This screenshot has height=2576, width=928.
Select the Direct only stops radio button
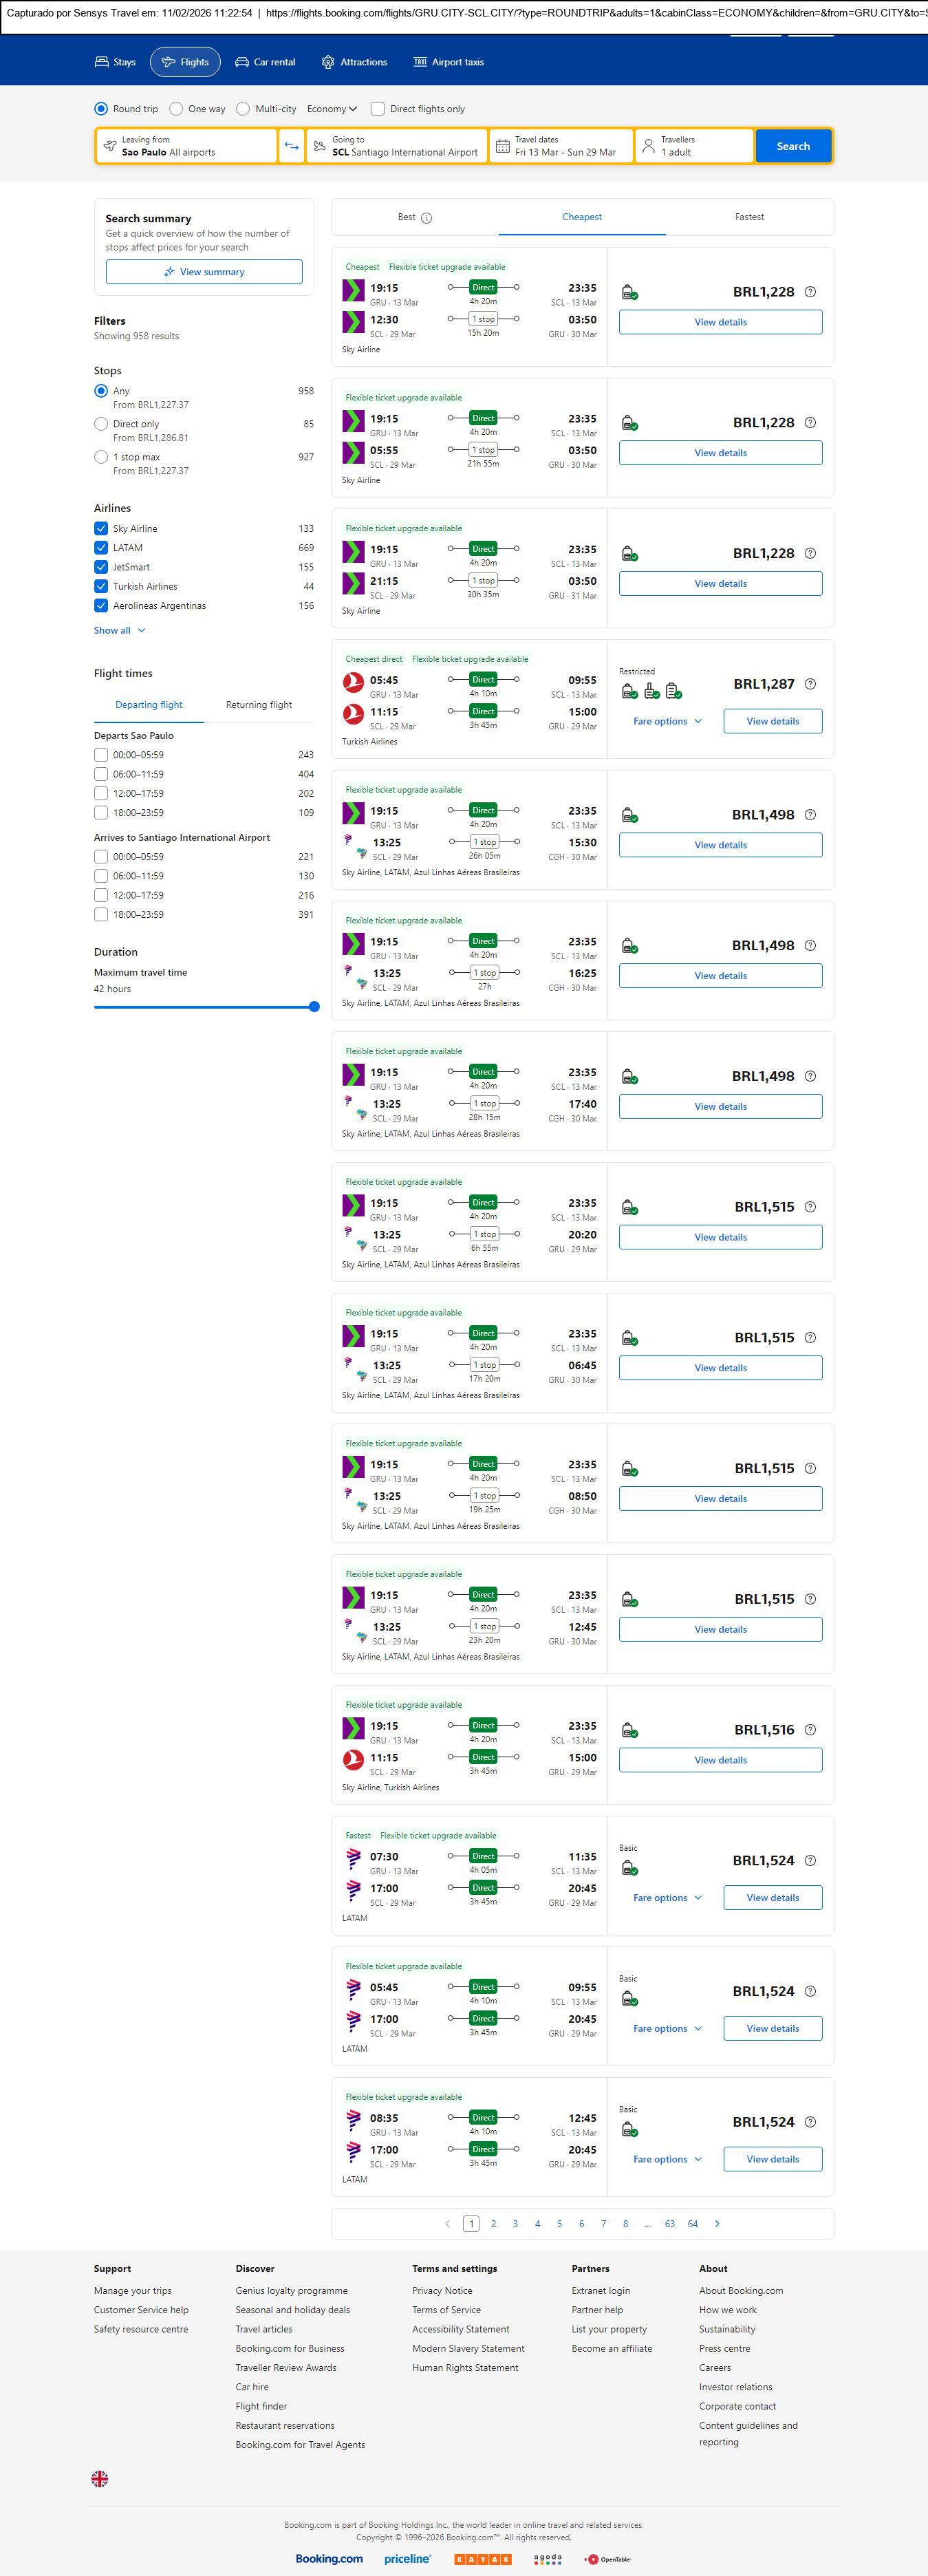click(x=101, y=424)
